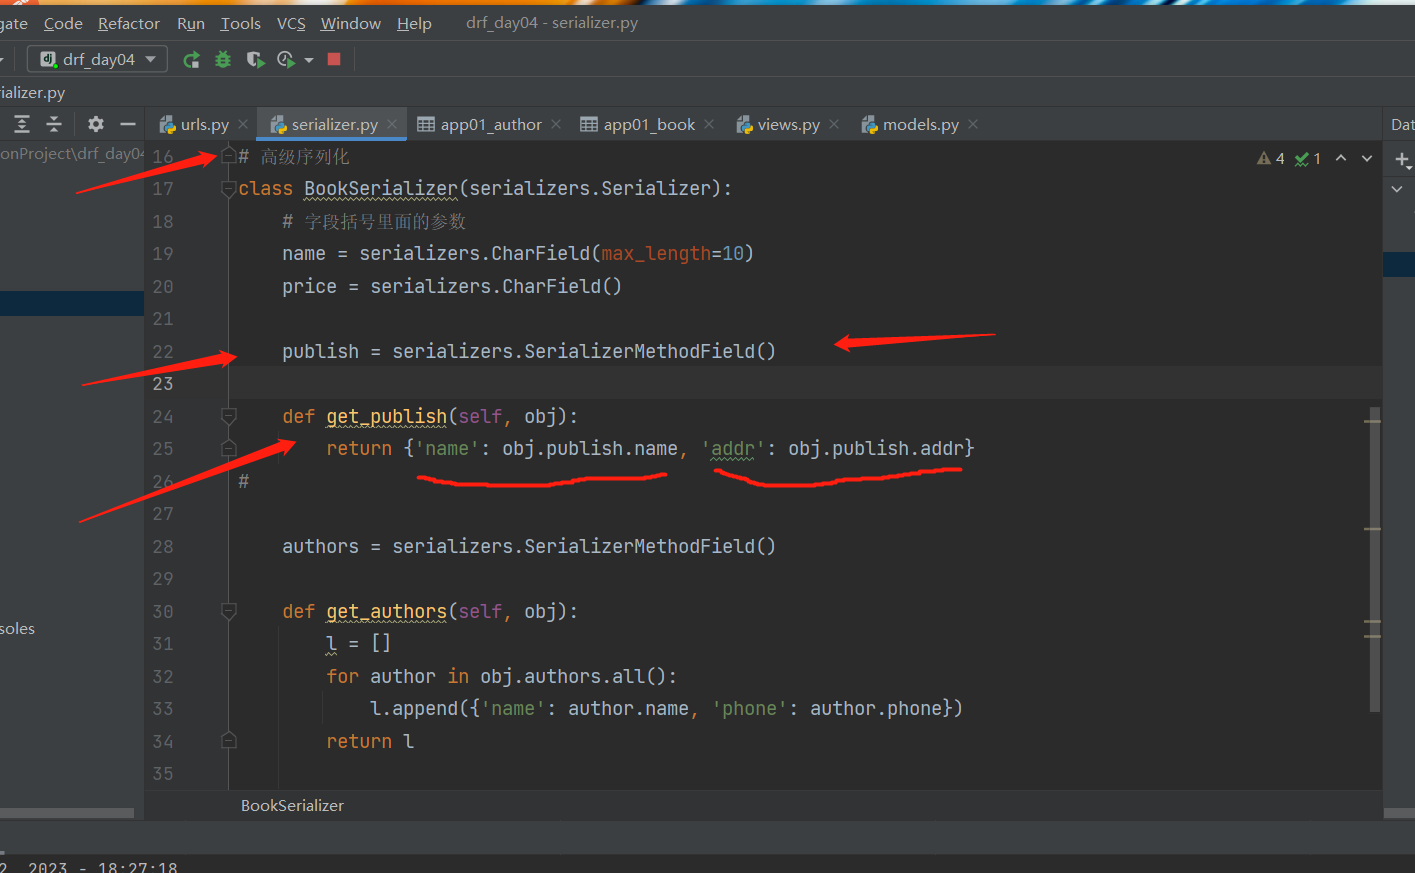Close the models.py tab

click(x=973, y=124)
